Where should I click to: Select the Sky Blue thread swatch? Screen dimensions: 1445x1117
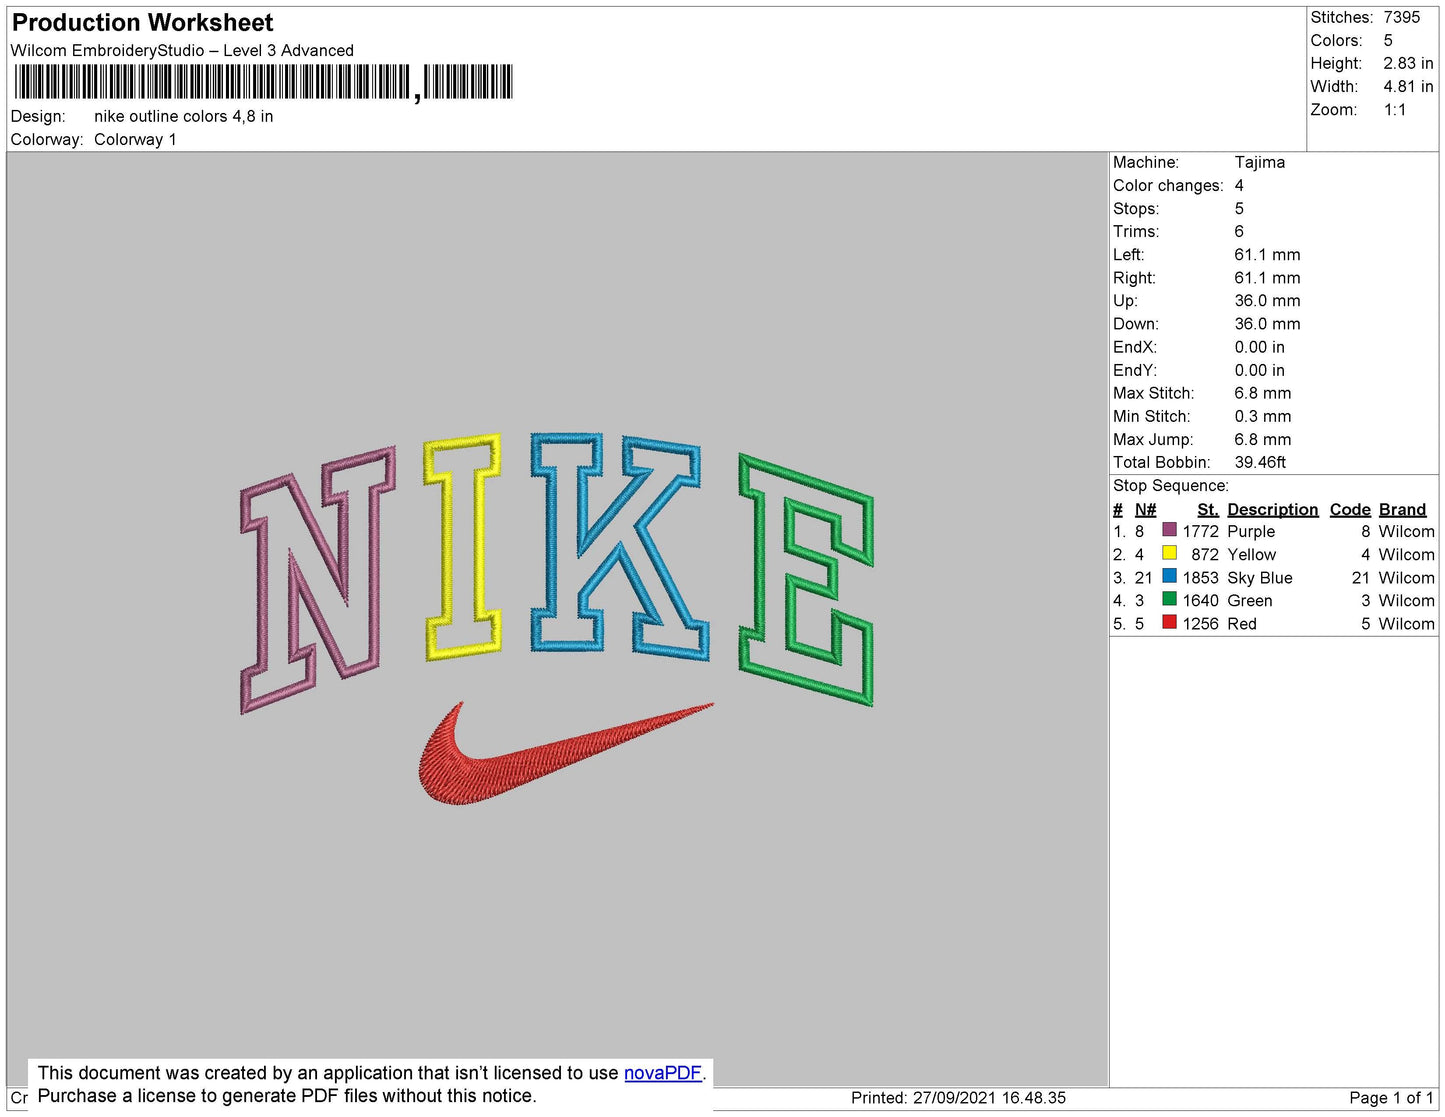click(x=1168, y=577)
